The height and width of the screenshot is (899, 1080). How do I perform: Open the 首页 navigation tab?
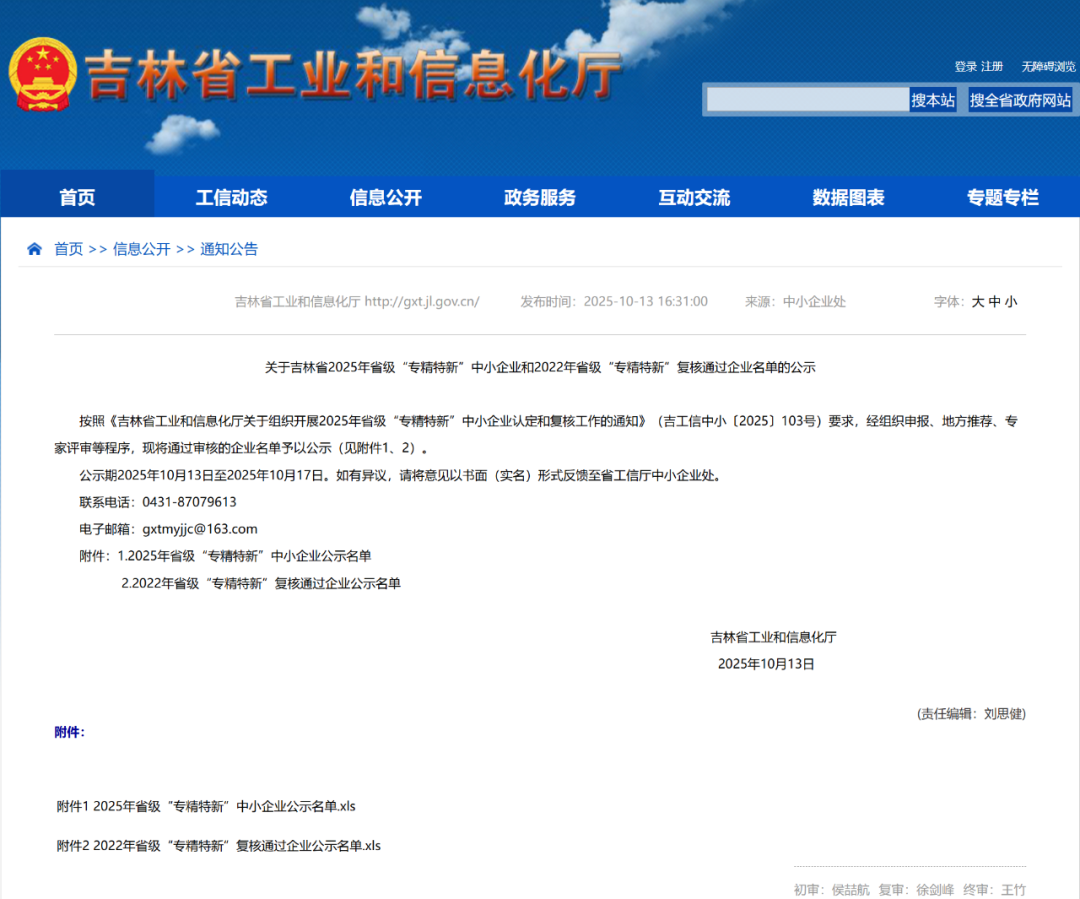point(77,198)
